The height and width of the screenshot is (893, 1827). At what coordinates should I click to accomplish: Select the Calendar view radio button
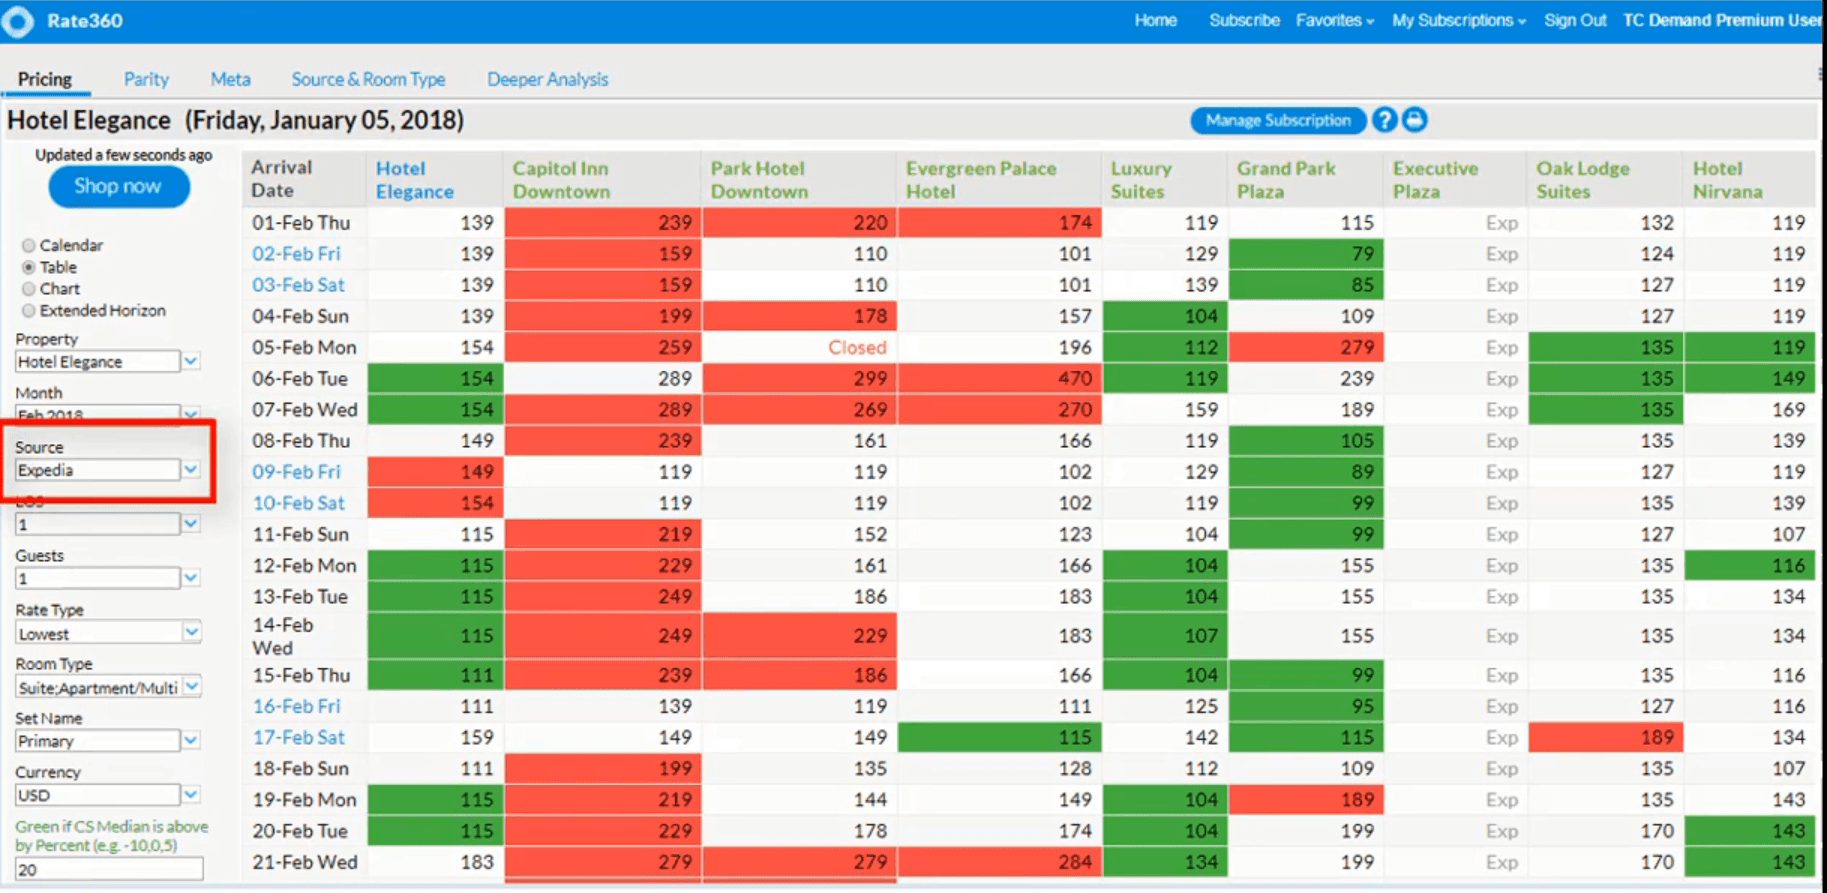[x=29, y=245]
